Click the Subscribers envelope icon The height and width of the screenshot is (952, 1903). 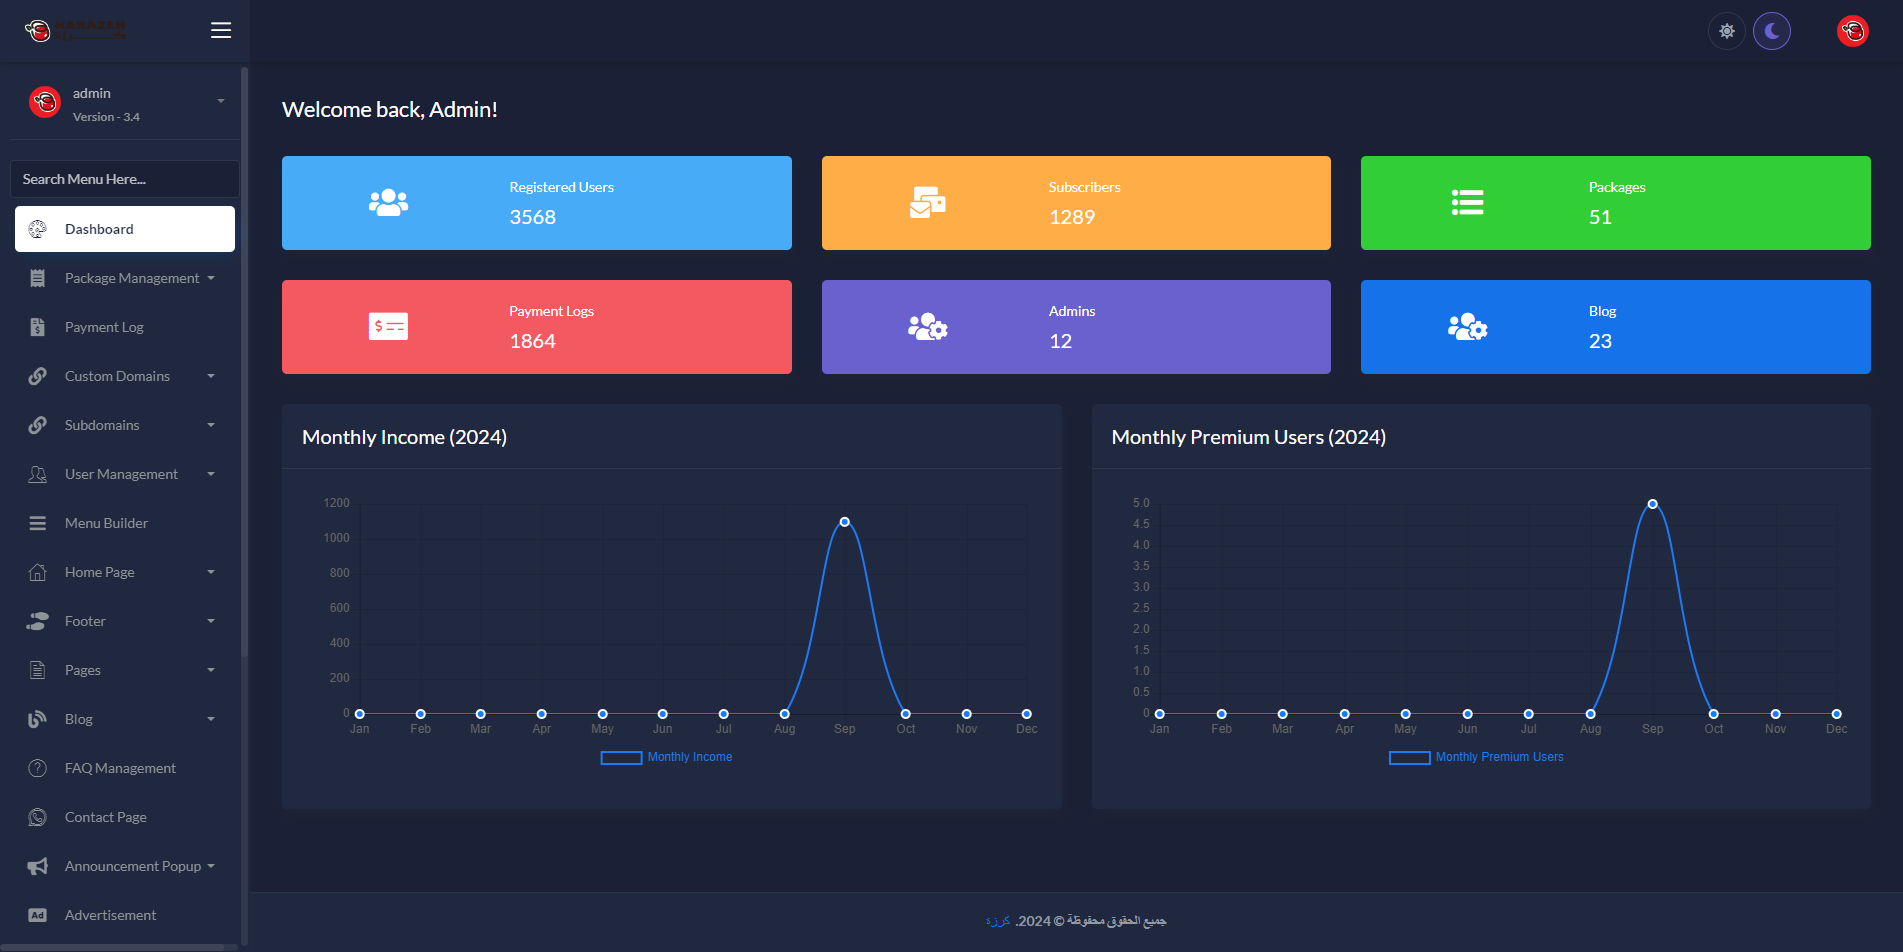[x=928, y=203]
